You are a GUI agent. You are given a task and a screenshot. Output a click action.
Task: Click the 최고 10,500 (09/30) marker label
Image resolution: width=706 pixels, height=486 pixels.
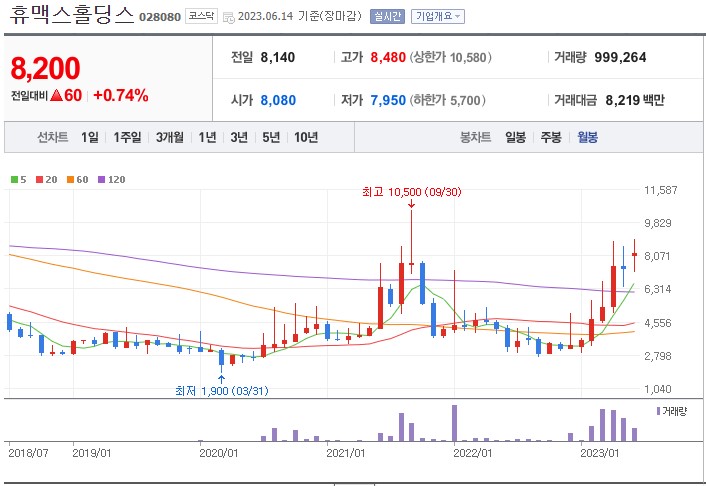[x=412, y=192]
